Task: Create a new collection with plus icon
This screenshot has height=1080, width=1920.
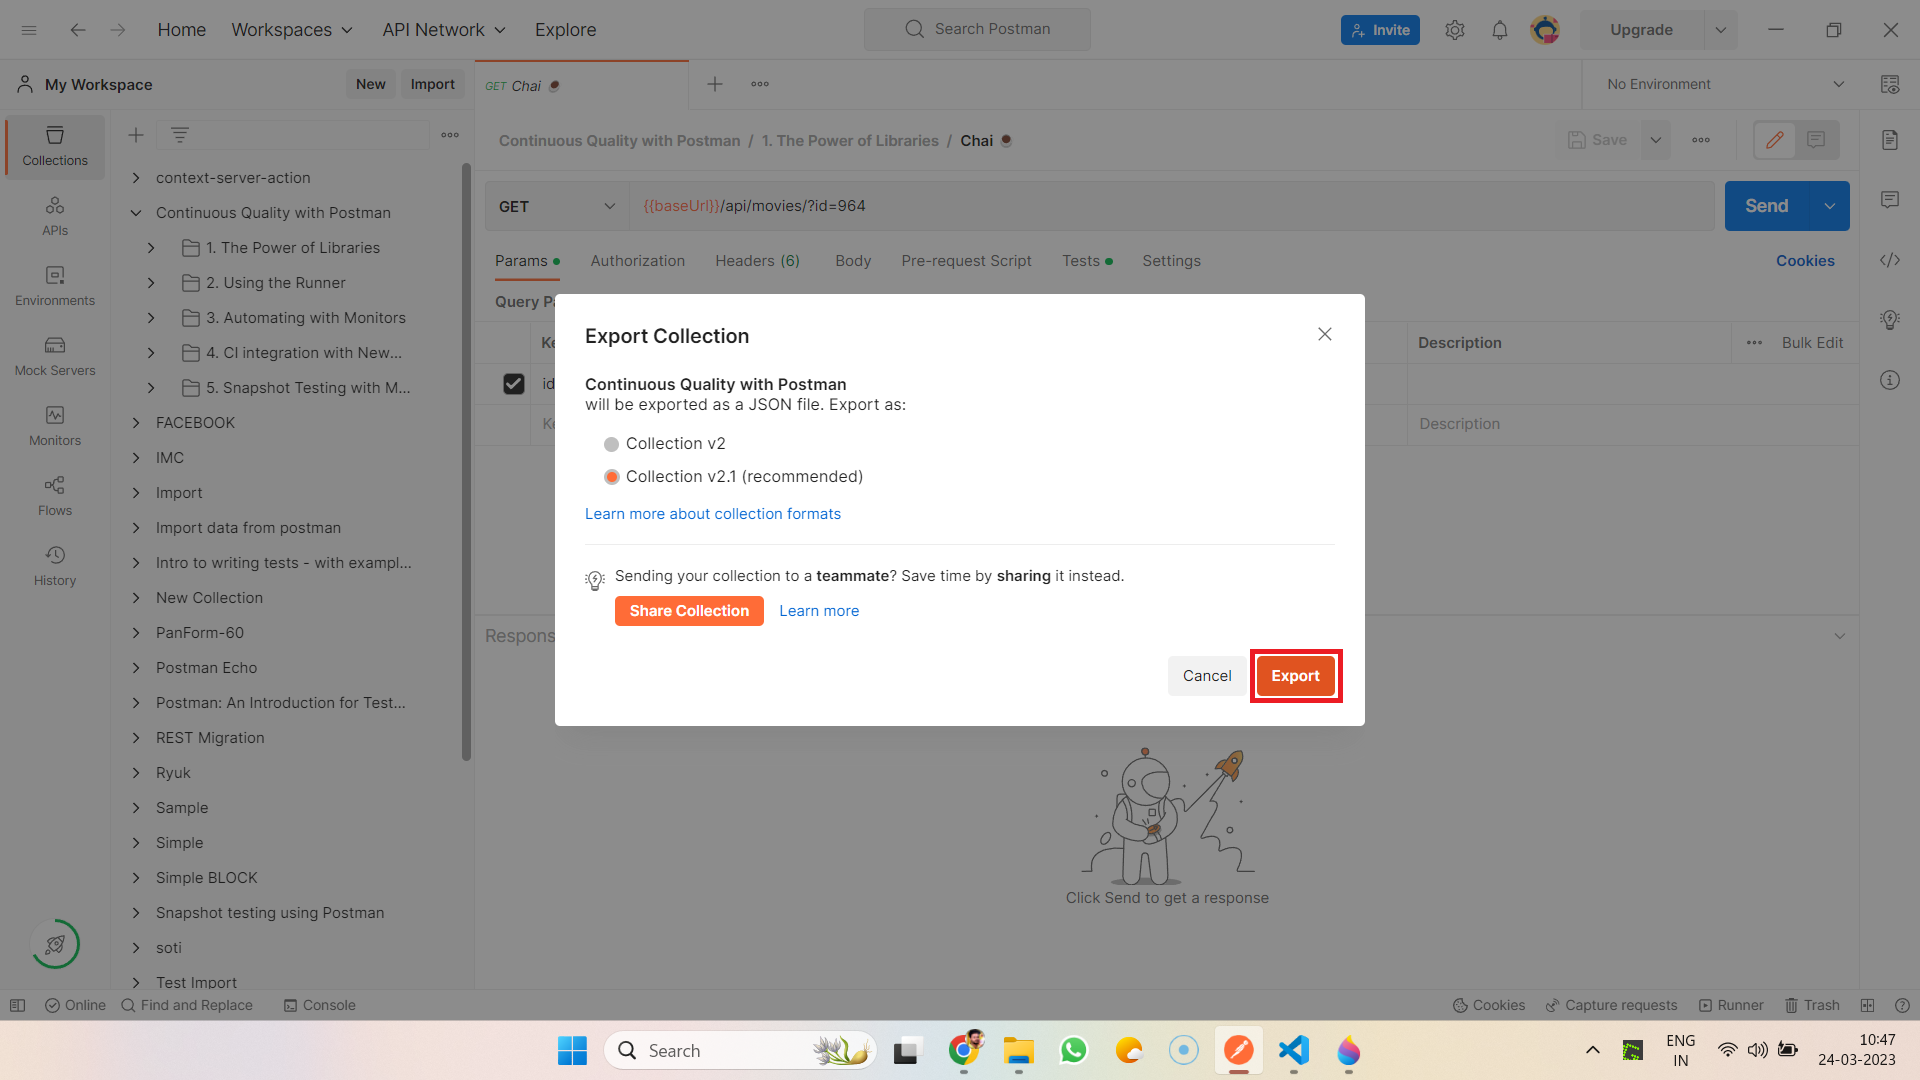Action: pyautogui.click(x=136, y=135)
